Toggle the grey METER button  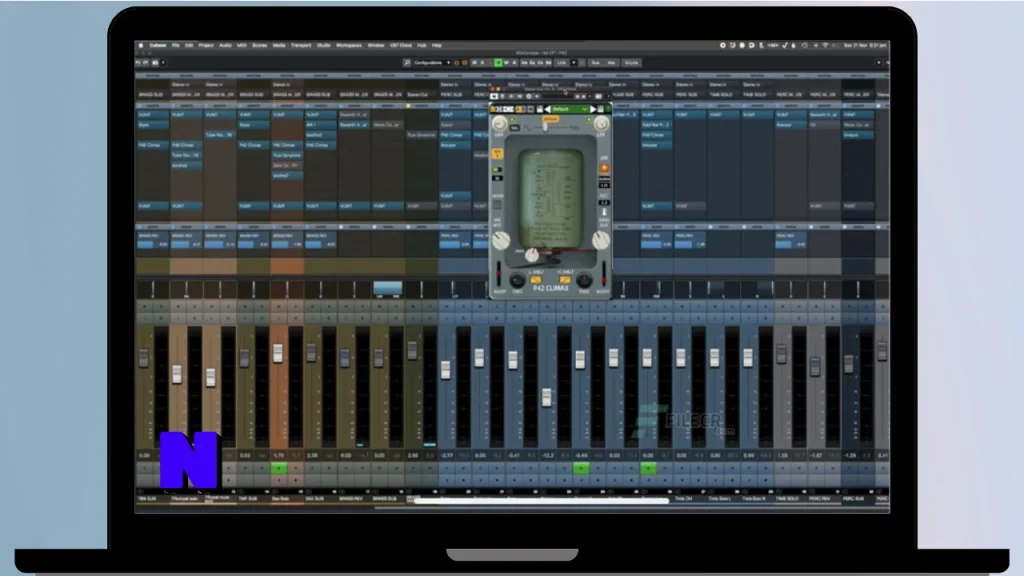498,205
